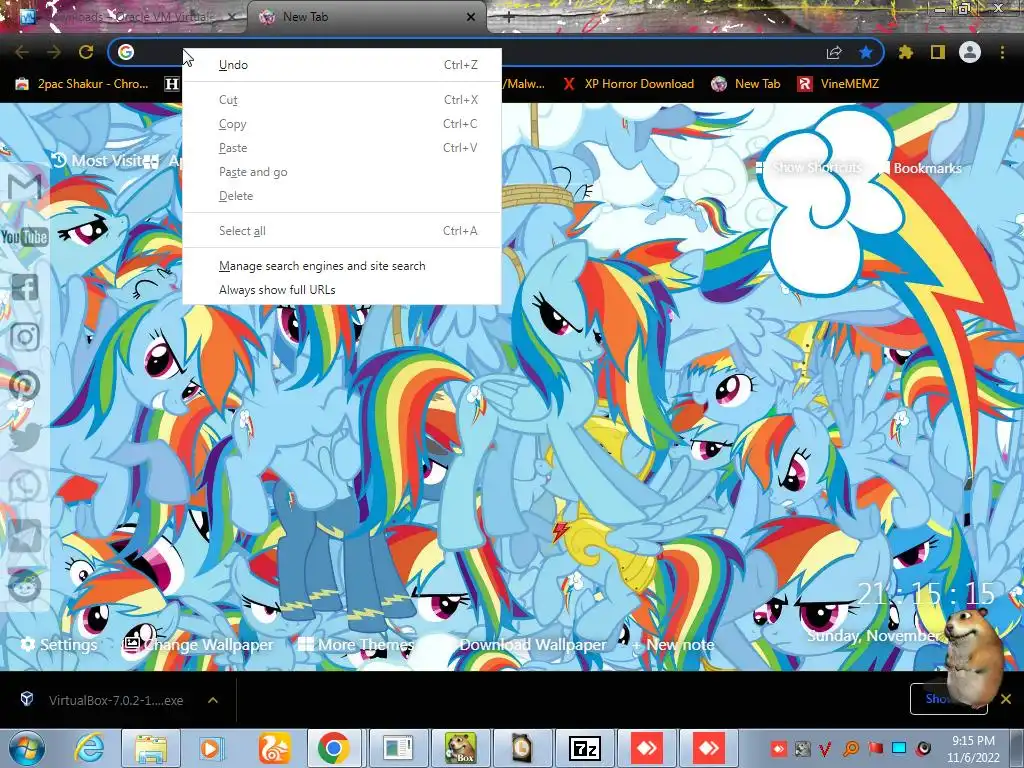This screenshot has width=1024, height=768.
Task: Click Download Wallpaper
Action: tap(532, 645)
